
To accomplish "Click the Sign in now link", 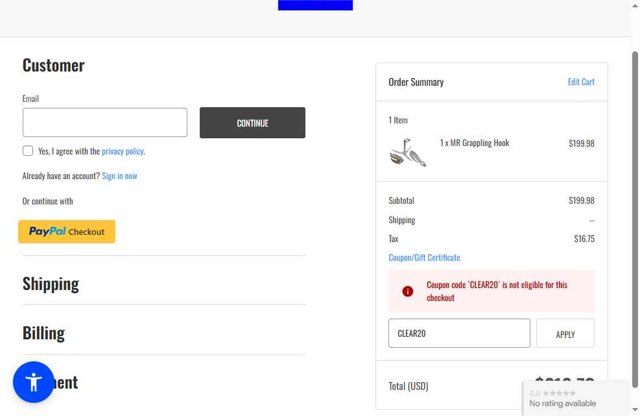I will (119, 176).
